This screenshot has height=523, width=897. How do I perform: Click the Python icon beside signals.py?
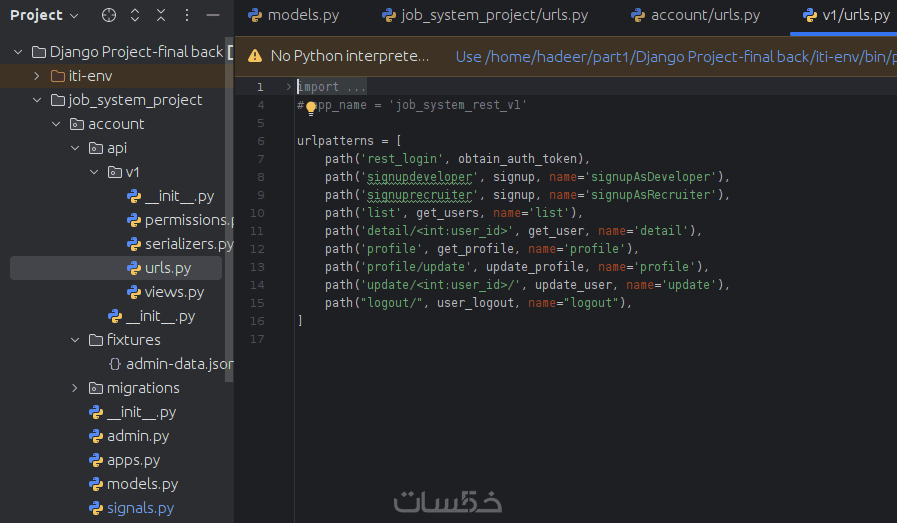click(96, 508)
